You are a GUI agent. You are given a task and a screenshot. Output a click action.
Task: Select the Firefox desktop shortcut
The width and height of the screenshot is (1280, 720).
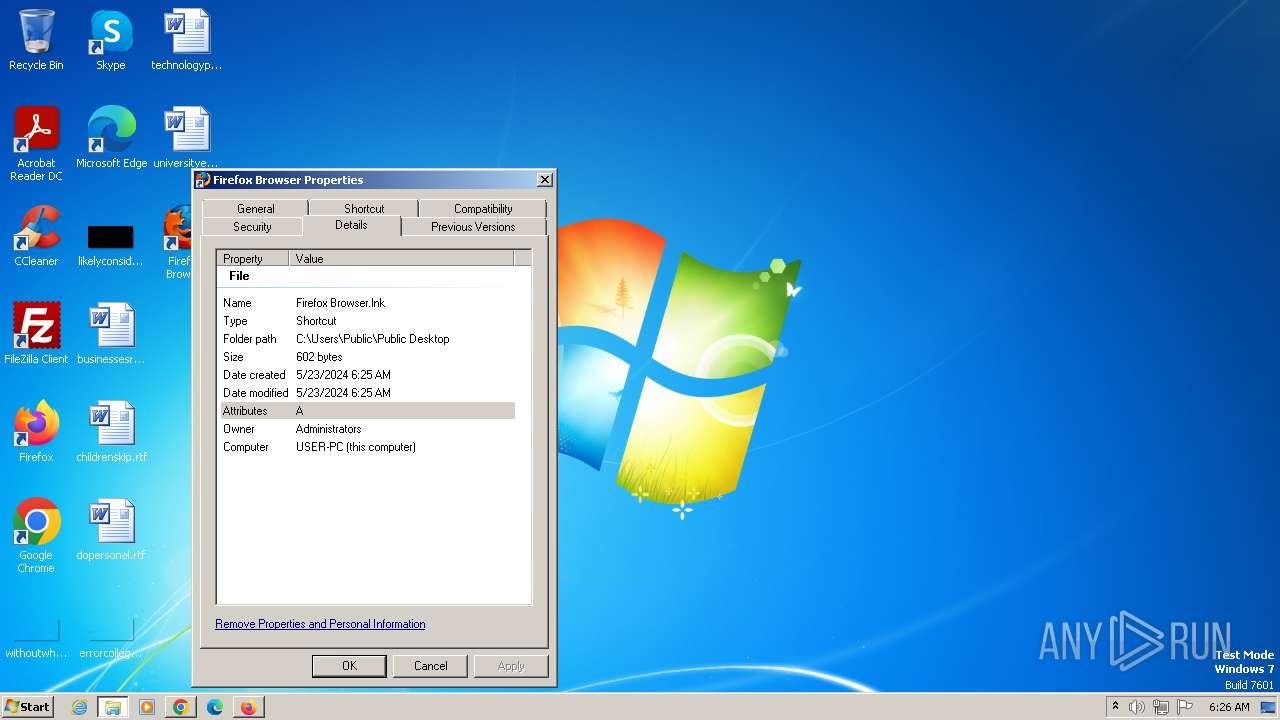[x=36, y=431]
